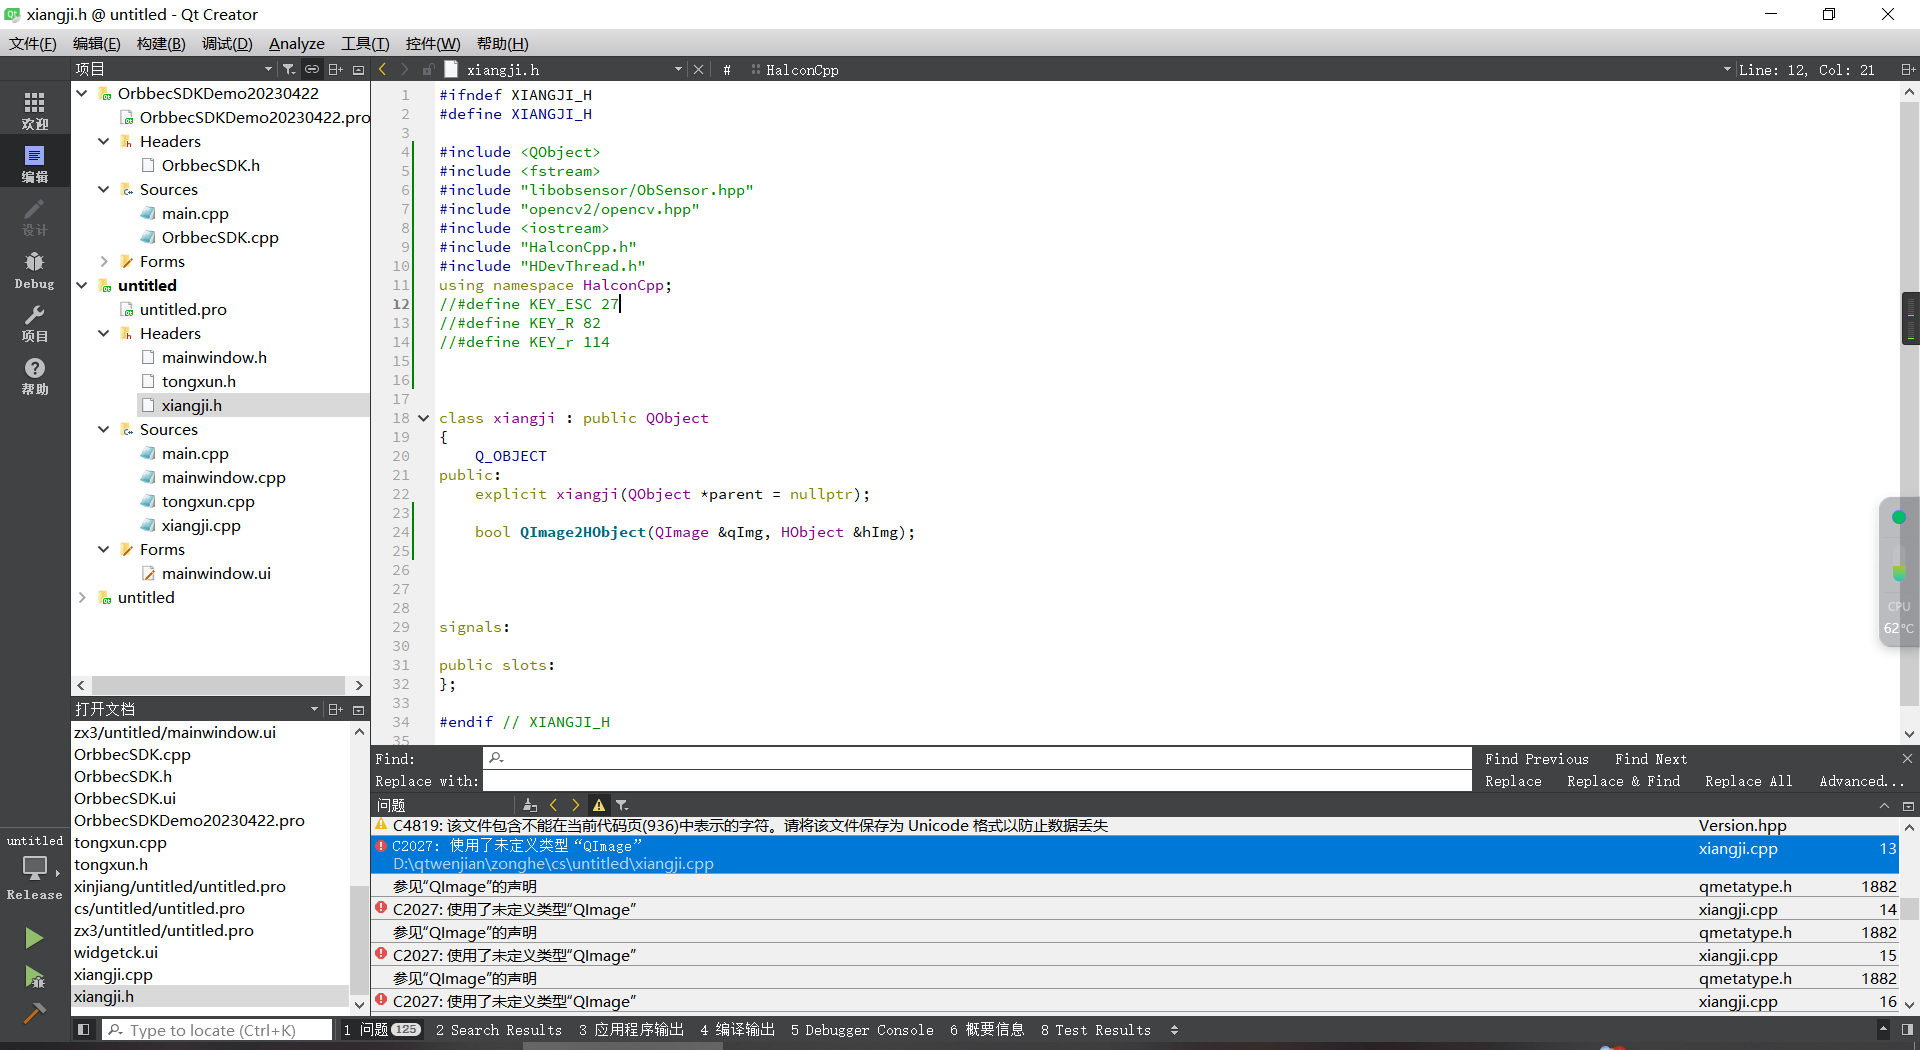Click the Start Debugging run-with-bug button
Viewport: 1920px width, 1050px height.
click(34, 976)
